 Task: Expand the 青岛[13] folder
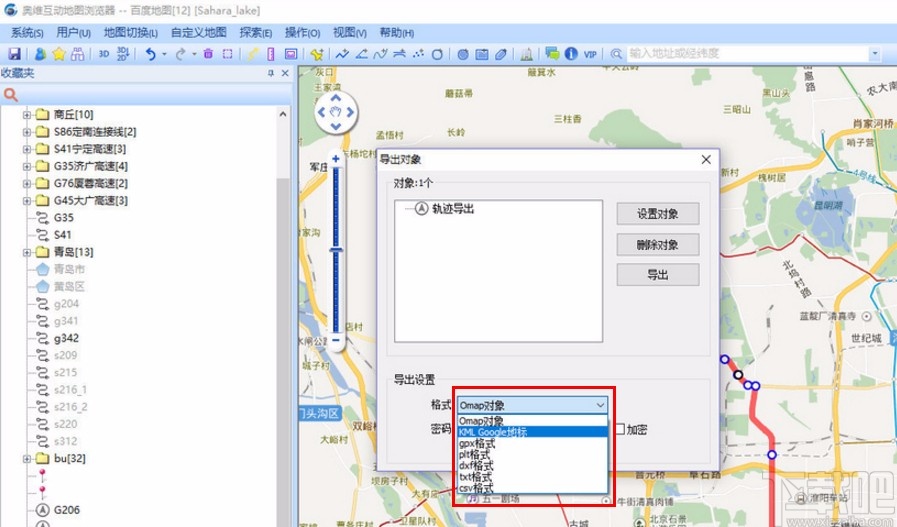tap(27, 252)
